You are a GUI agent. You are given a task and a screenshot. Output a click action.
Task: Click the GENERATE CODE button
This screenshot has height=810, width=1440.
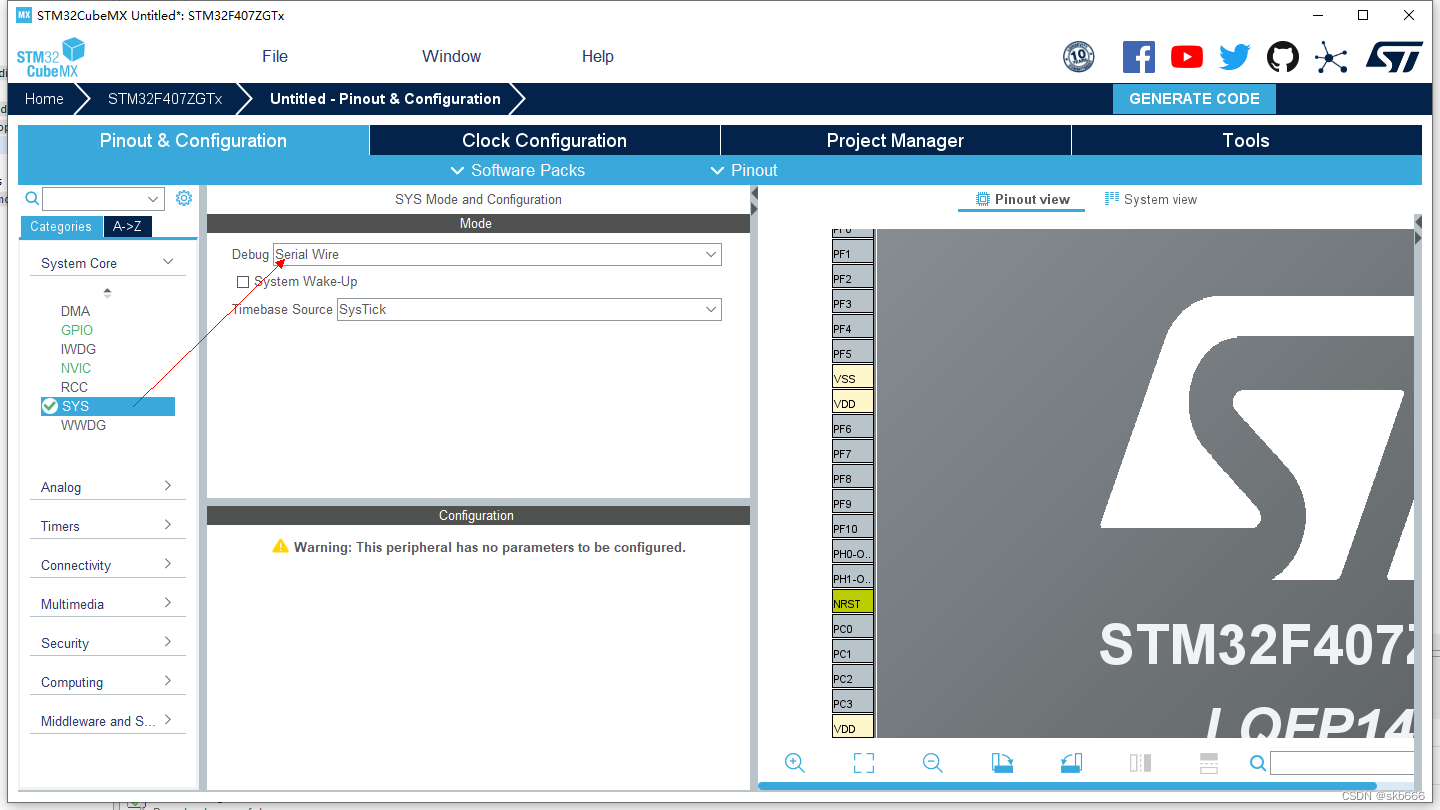point(1193,98)
